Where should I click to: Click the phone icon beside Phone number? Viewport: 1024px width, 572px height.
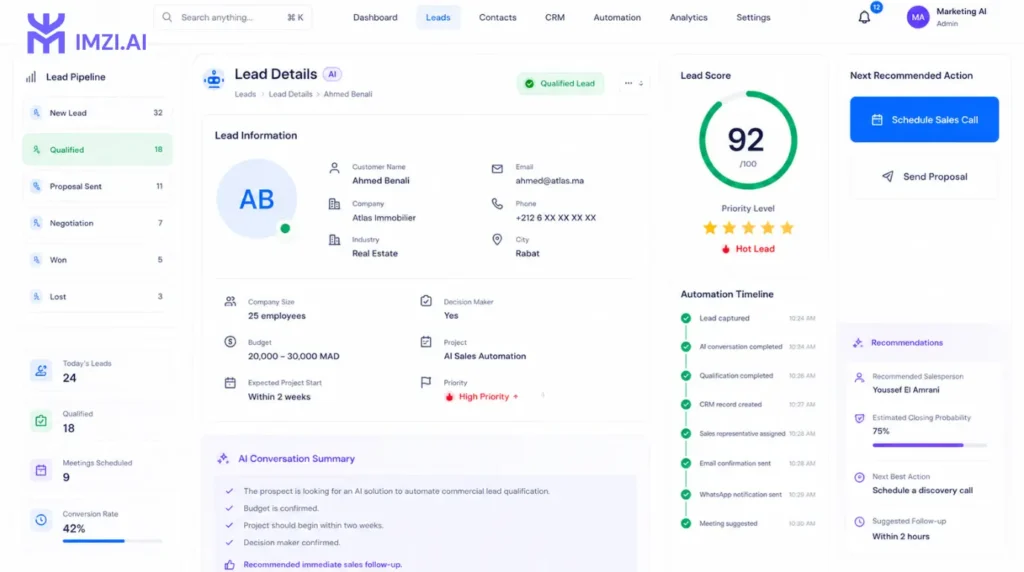(x=497, y=204)
